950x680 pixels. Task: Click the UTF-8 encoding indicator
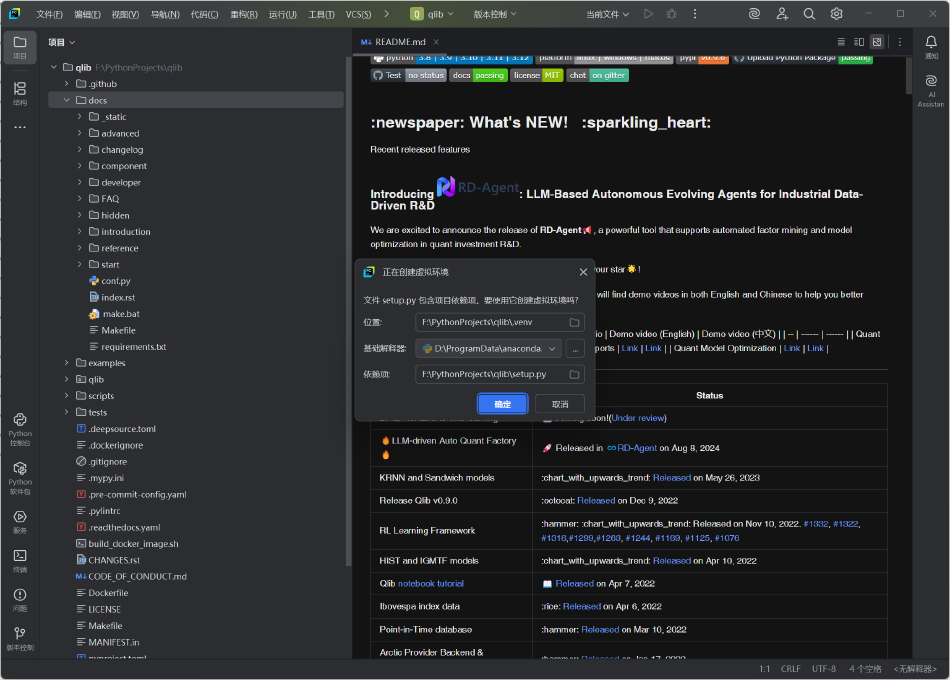coord(824,669)
